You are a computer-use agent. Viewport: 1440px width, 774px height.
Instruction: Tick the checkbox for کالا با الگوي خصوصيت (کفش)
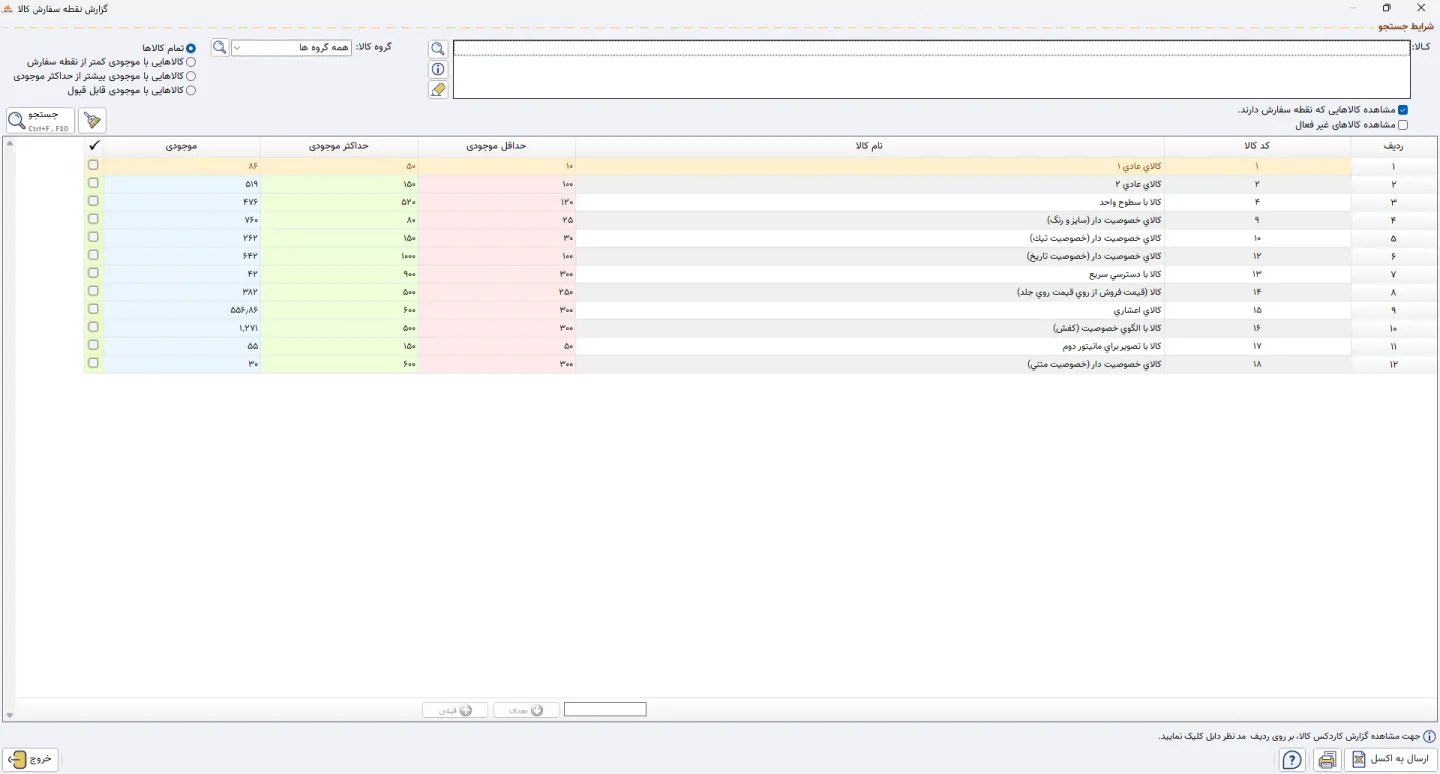94,327
